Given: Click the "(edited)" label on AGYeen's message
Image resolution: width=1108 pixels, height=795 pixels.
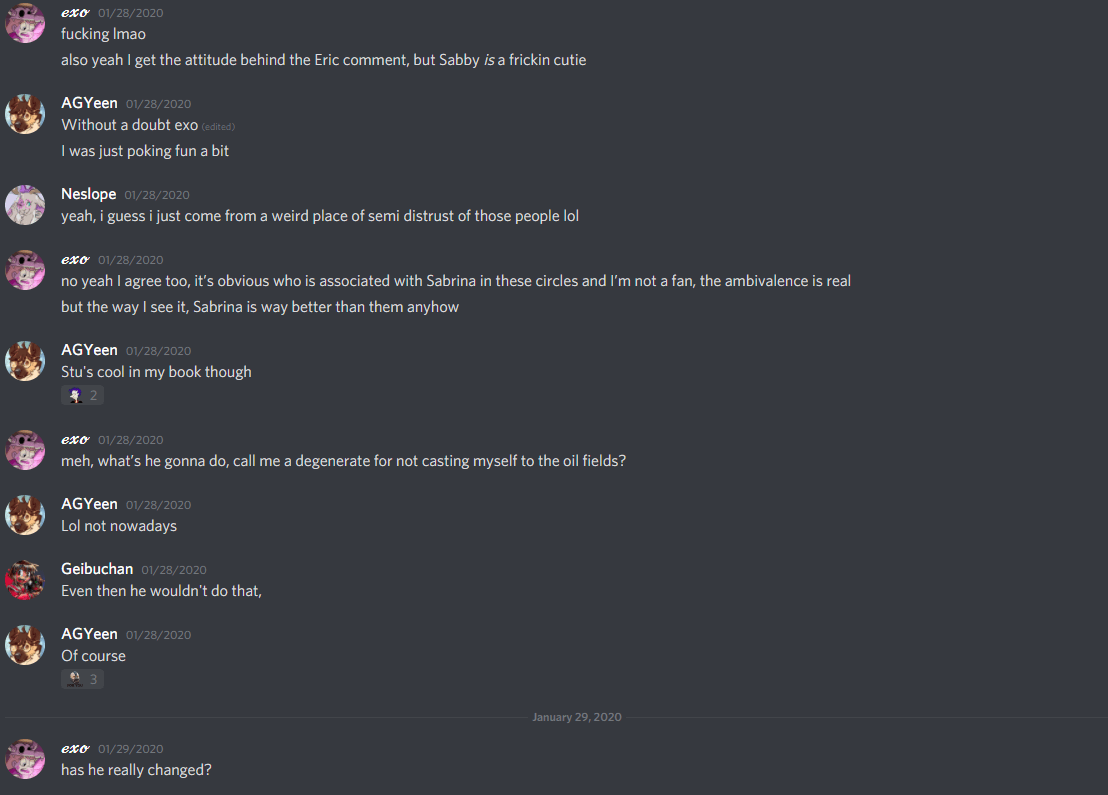Looking at the screenshot, I should (x=218, y=127).
